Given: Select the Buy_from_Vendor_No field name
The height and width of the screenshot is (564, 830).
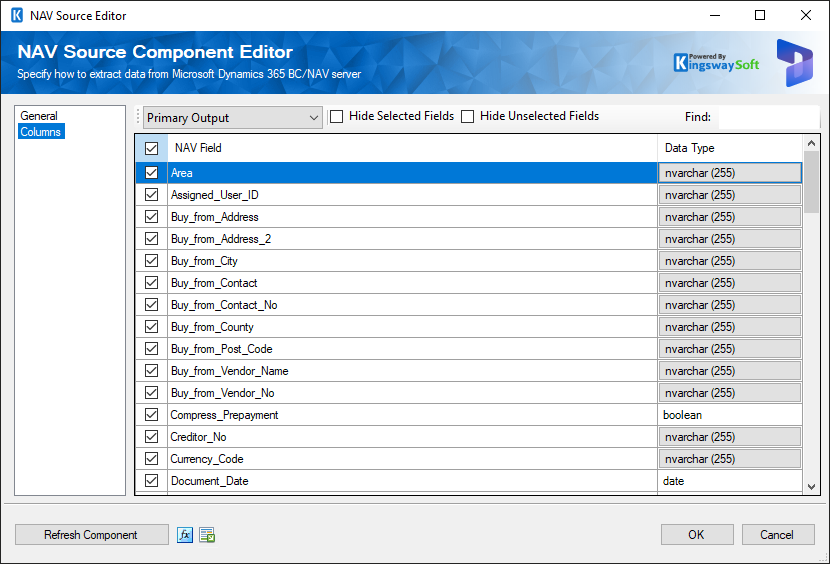Looking at the screenshot, I should point(412,392).
